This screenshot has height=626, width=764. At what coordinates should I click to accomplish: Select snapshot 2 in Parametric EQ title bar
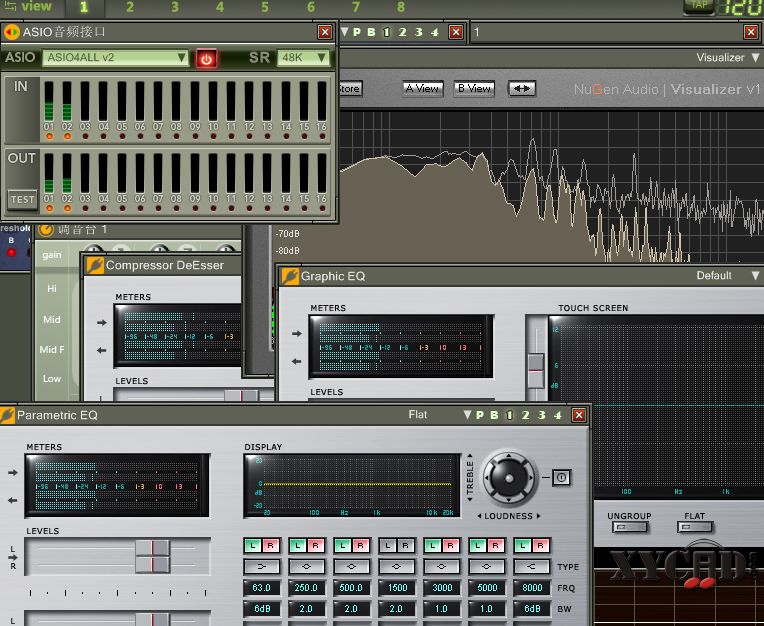click(x=525, y=416)
